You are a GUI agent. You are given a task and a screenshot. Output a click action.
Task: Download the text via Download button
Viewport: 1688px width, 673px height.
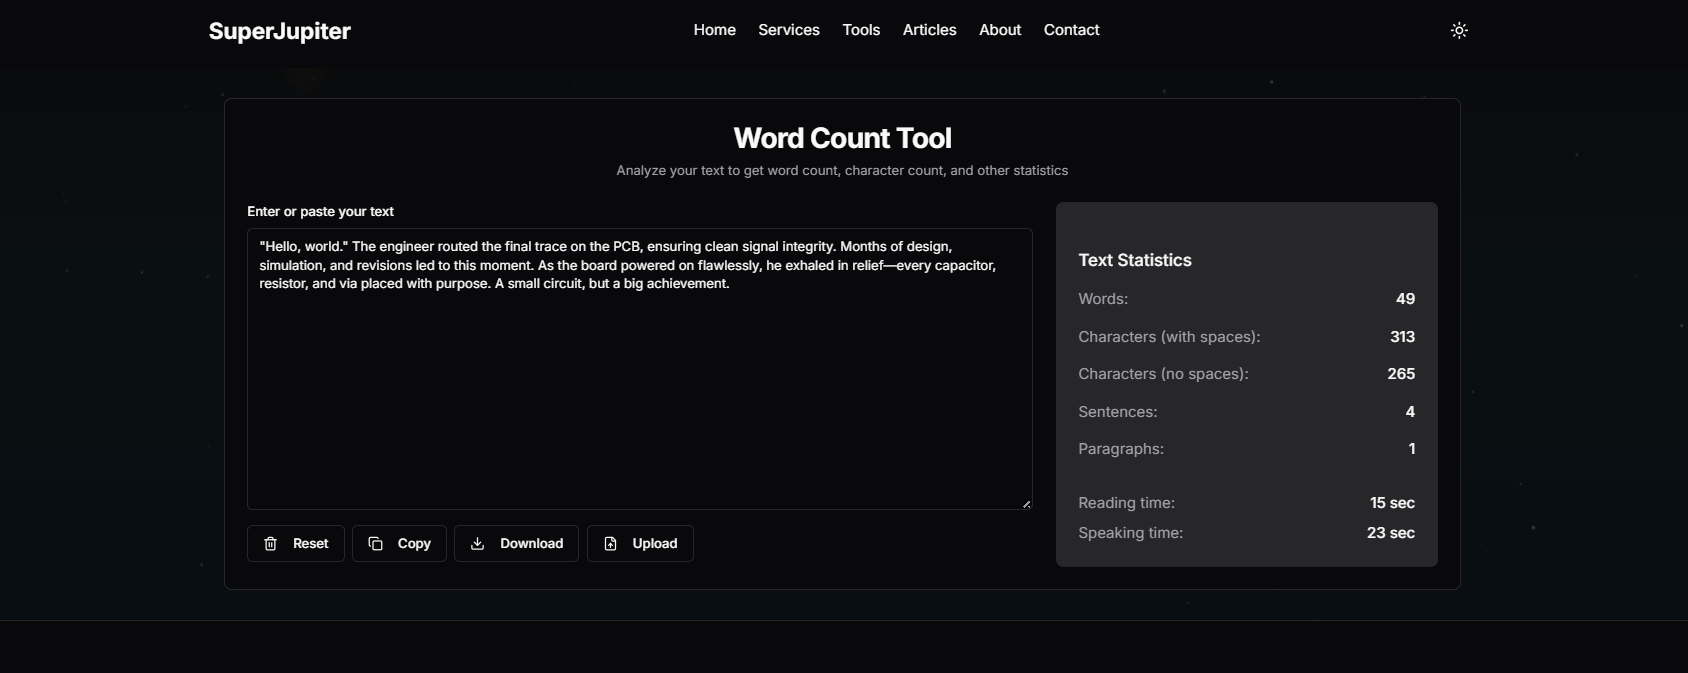516,544
